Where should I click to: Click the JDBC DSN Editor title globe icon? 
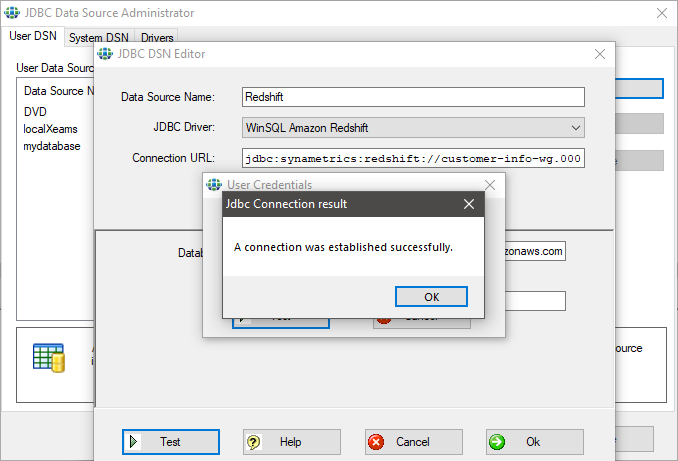click(105, 54)
